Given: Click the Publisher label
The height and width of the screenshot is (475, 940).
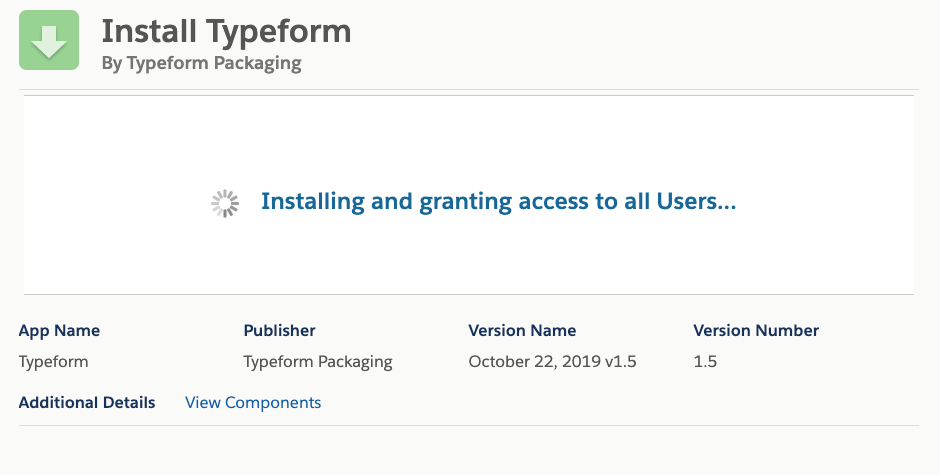Looking at the screenshot, I should coord(279,330).
